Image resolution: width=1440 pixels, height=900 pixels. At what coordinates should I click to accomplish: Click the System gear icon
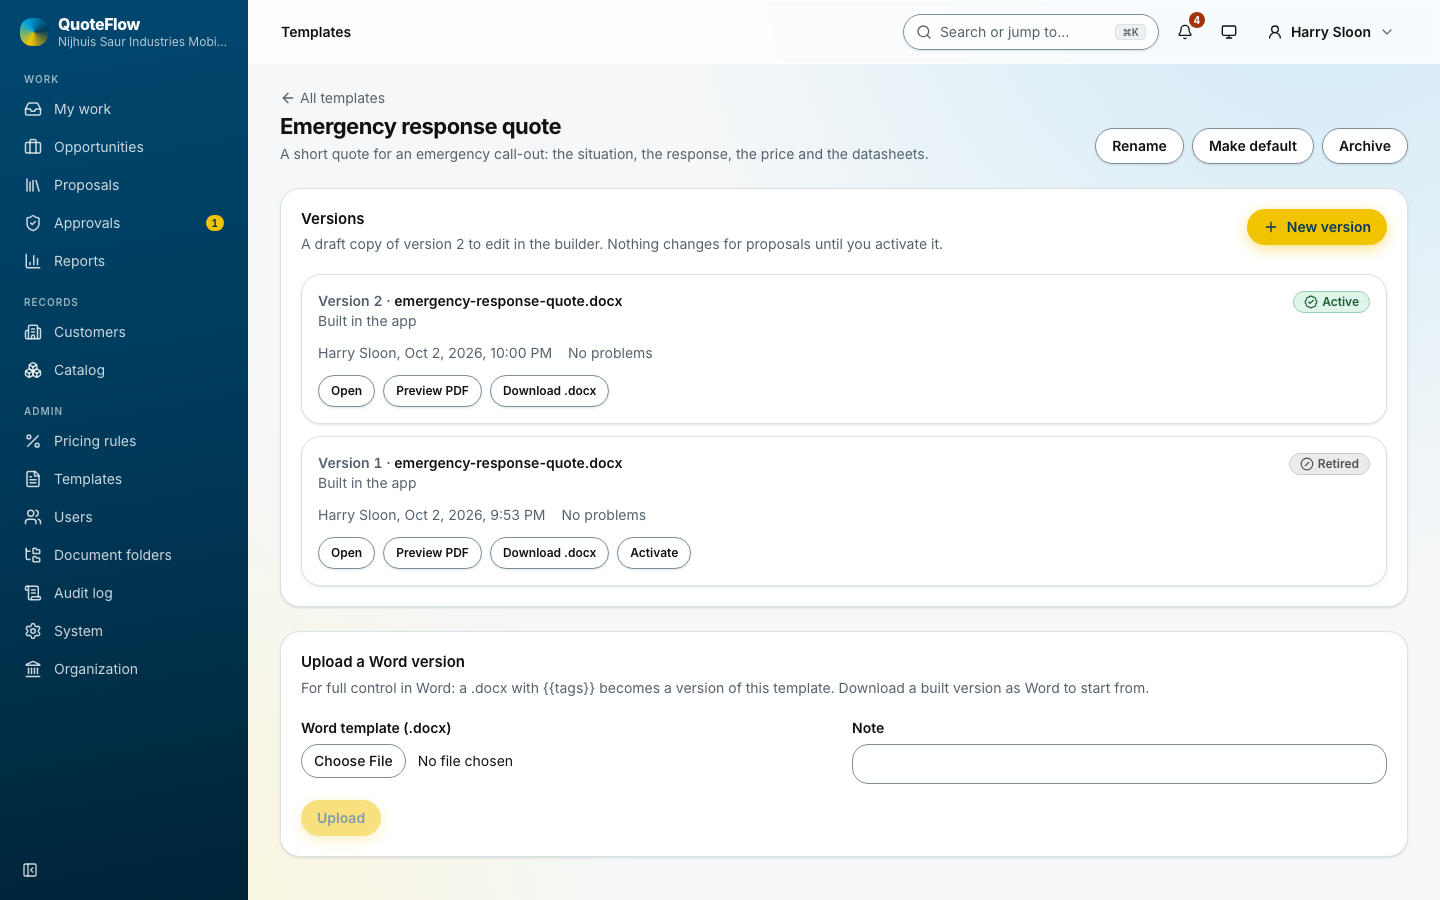pyautogui.click(x=33, y=631)
